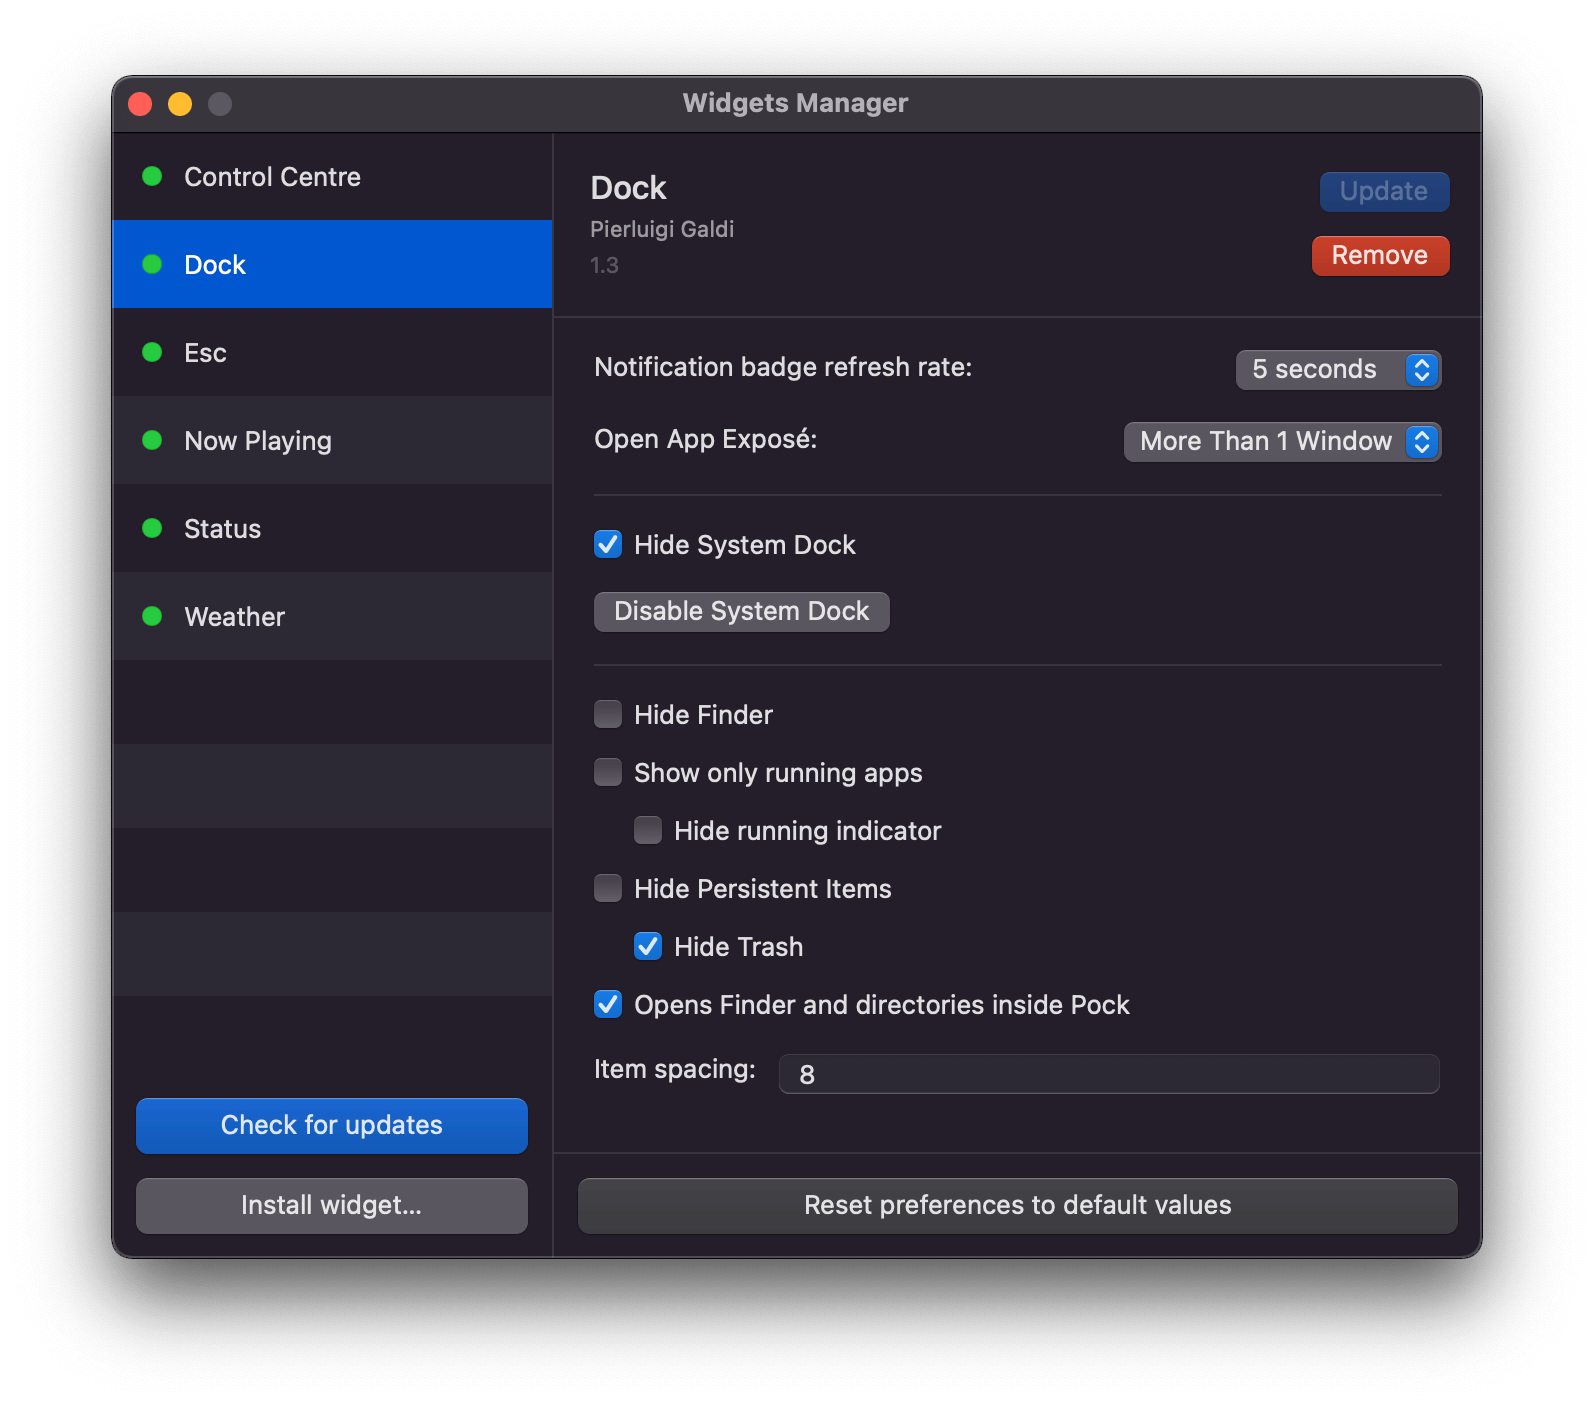Click Notification badge refresh rate label
Viewport: 1594px width, 1406px height.
point(783,367)
